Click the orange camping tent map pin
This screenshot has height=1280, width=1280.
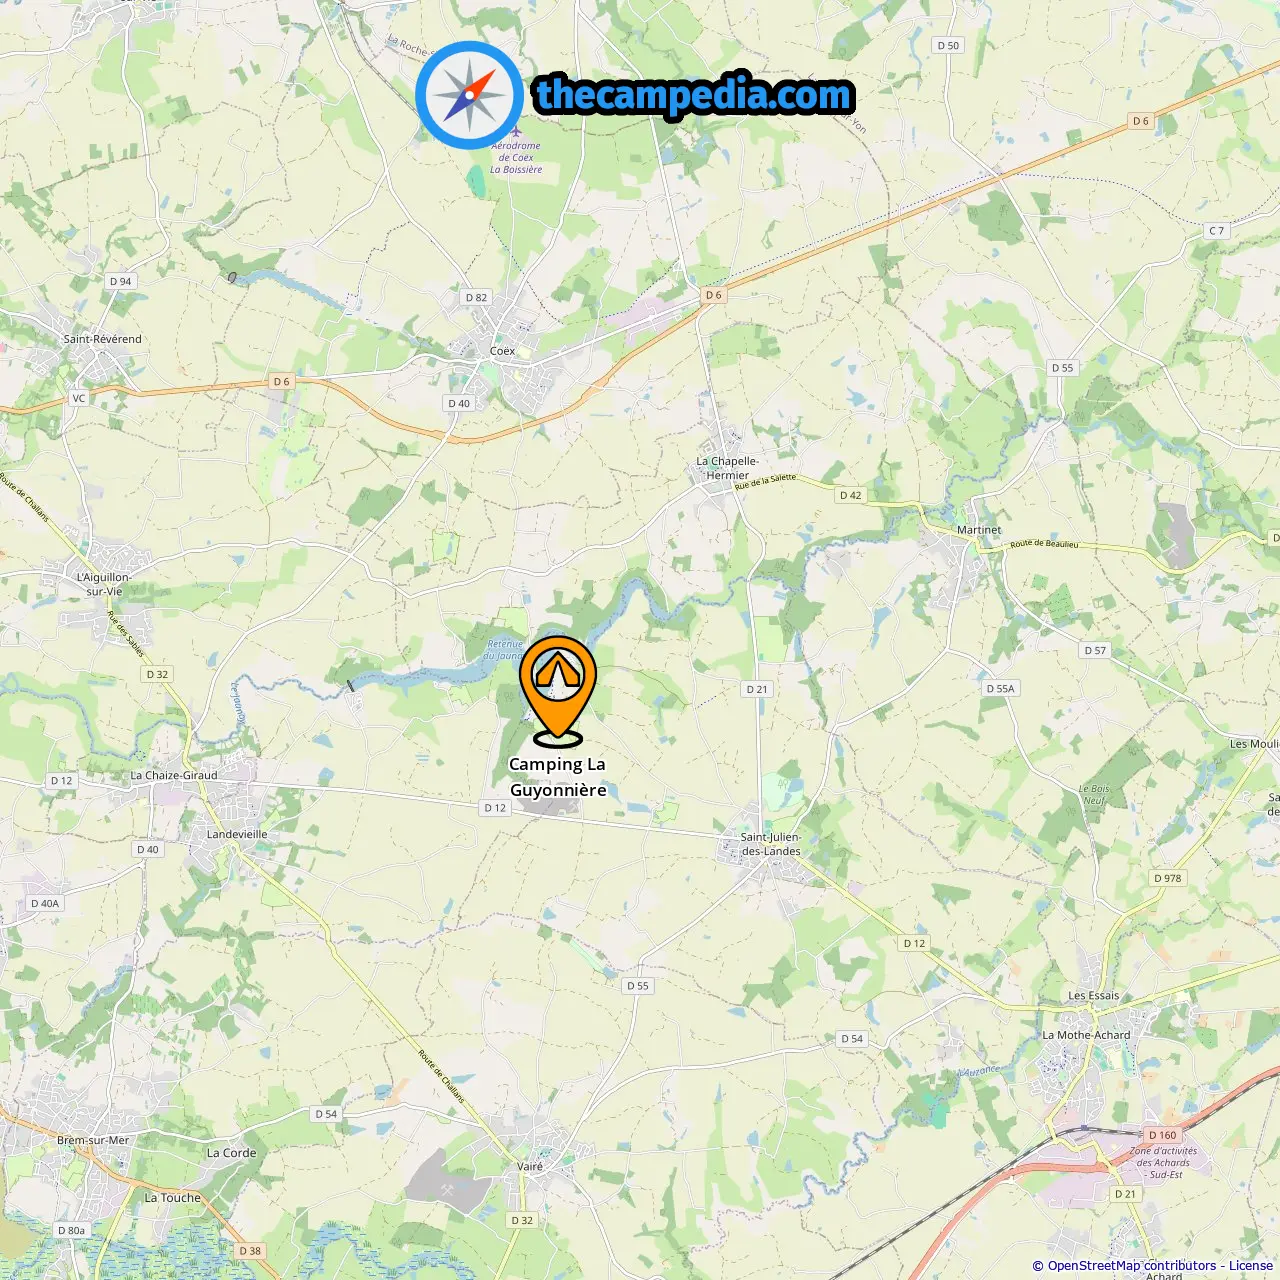558,691
